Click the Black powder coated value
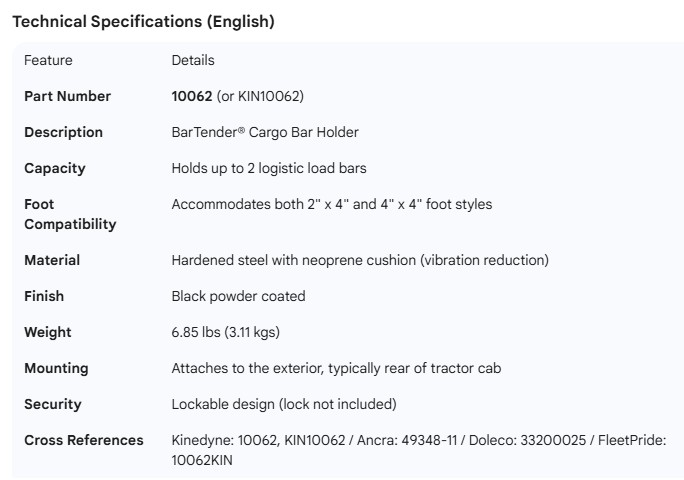 (x=238, y=296)
